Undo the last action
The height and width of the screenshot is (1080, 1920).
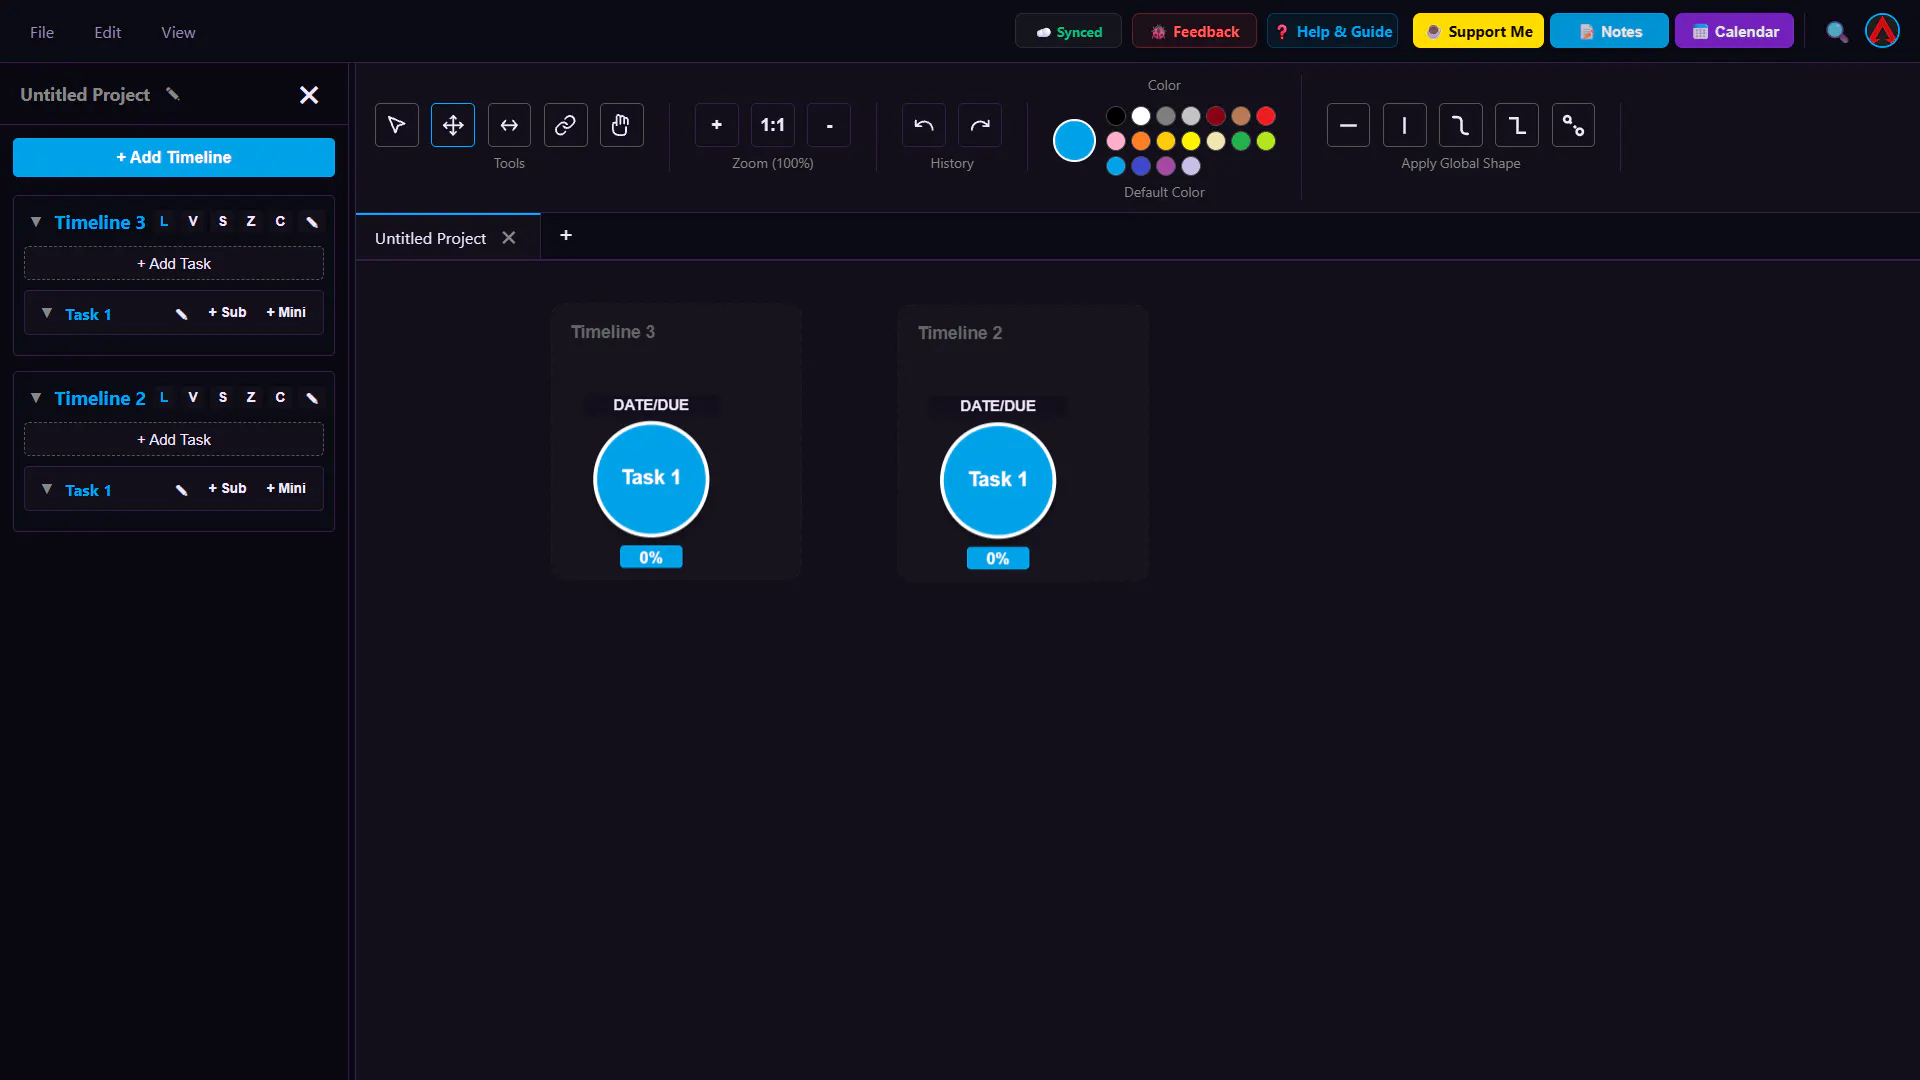[923, 125]
